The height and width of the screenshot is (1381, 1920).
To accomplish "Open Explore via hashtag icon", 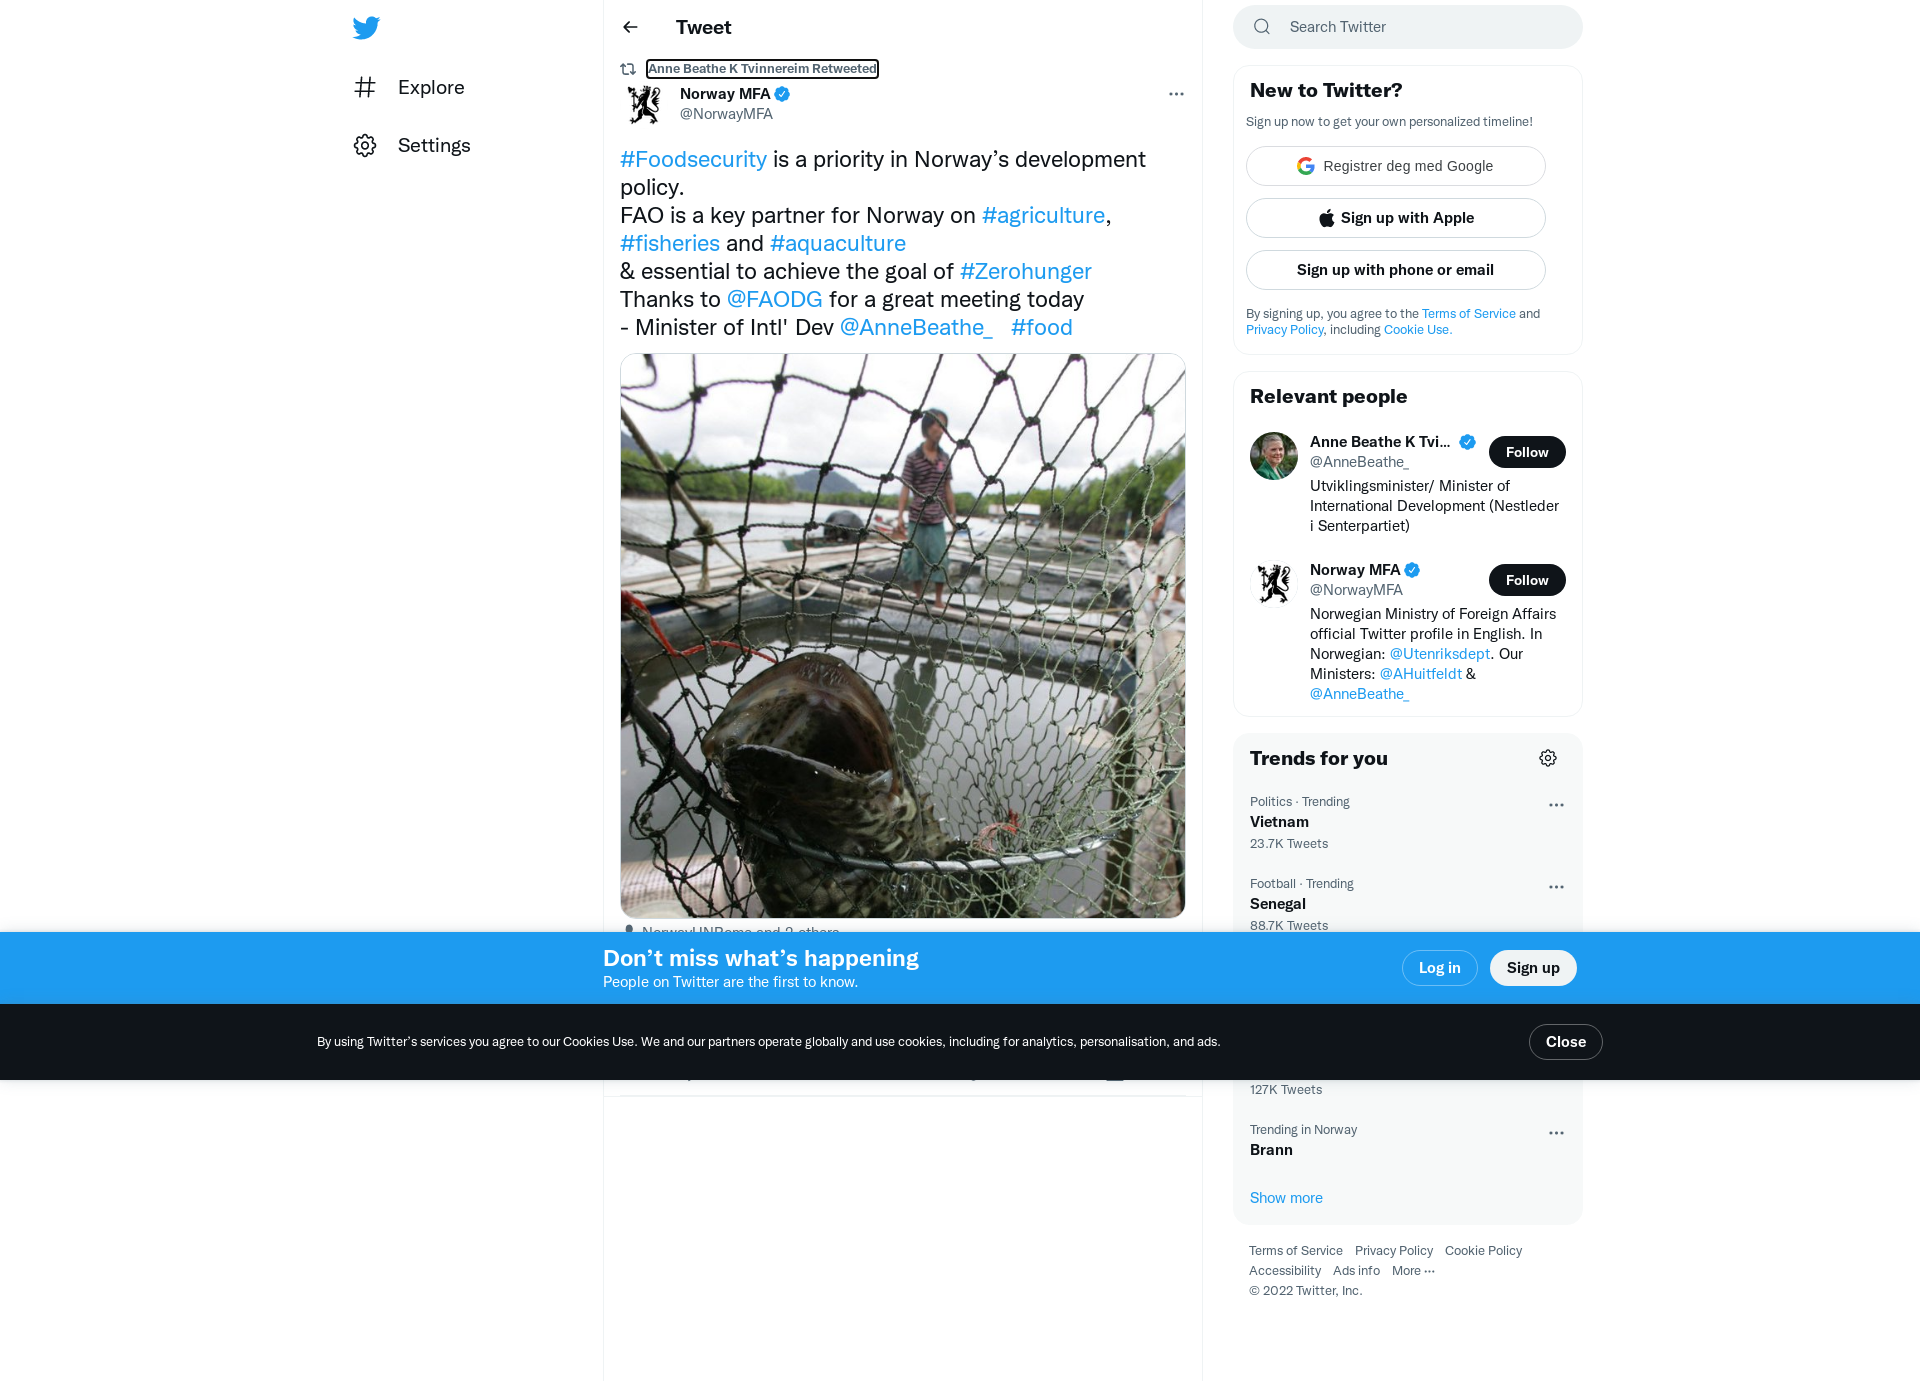I will tap(365, 88).
